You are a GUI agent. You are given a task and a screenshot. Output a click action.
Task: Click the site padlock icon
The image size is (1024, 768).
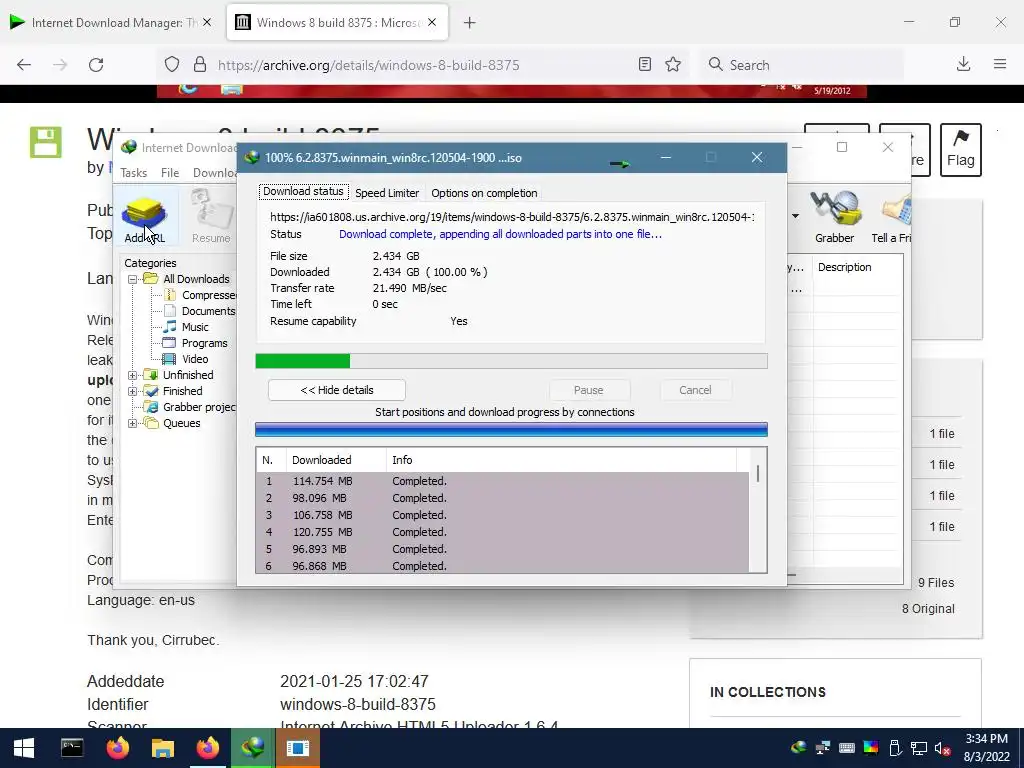(x=200, y=65)
